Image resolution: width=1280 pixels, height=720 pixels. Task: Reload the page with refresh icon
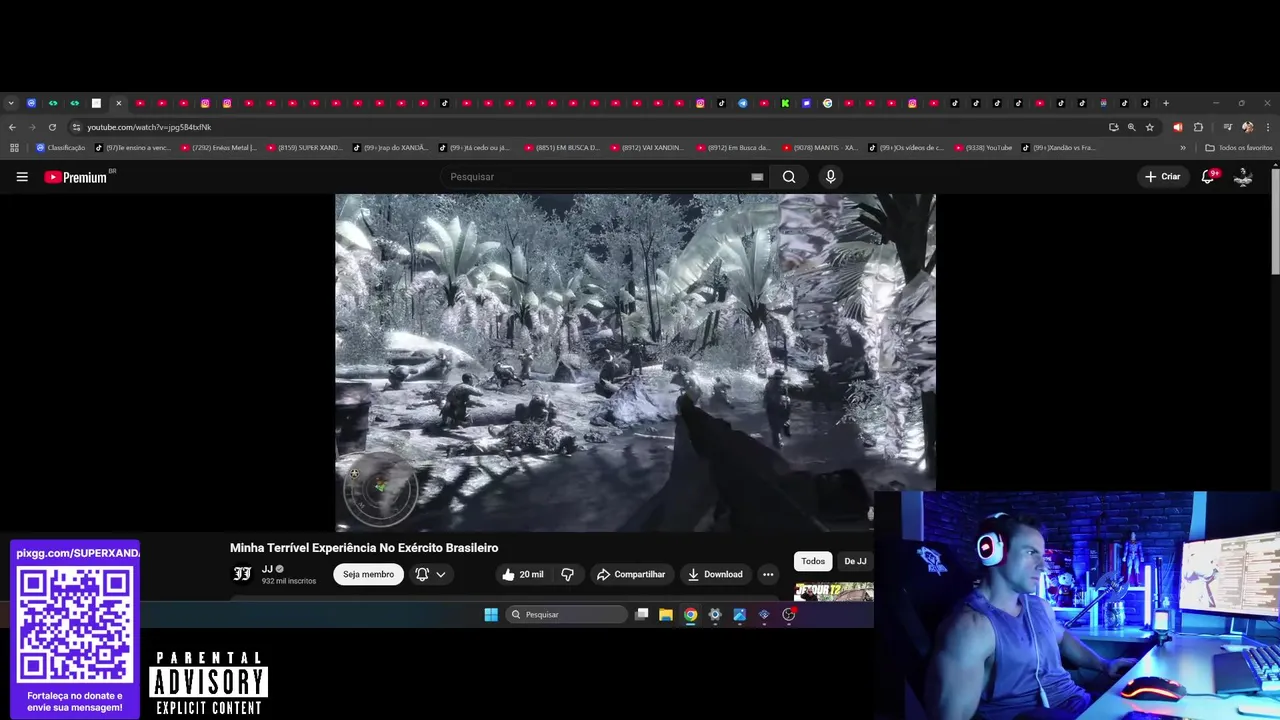point(52,127)
